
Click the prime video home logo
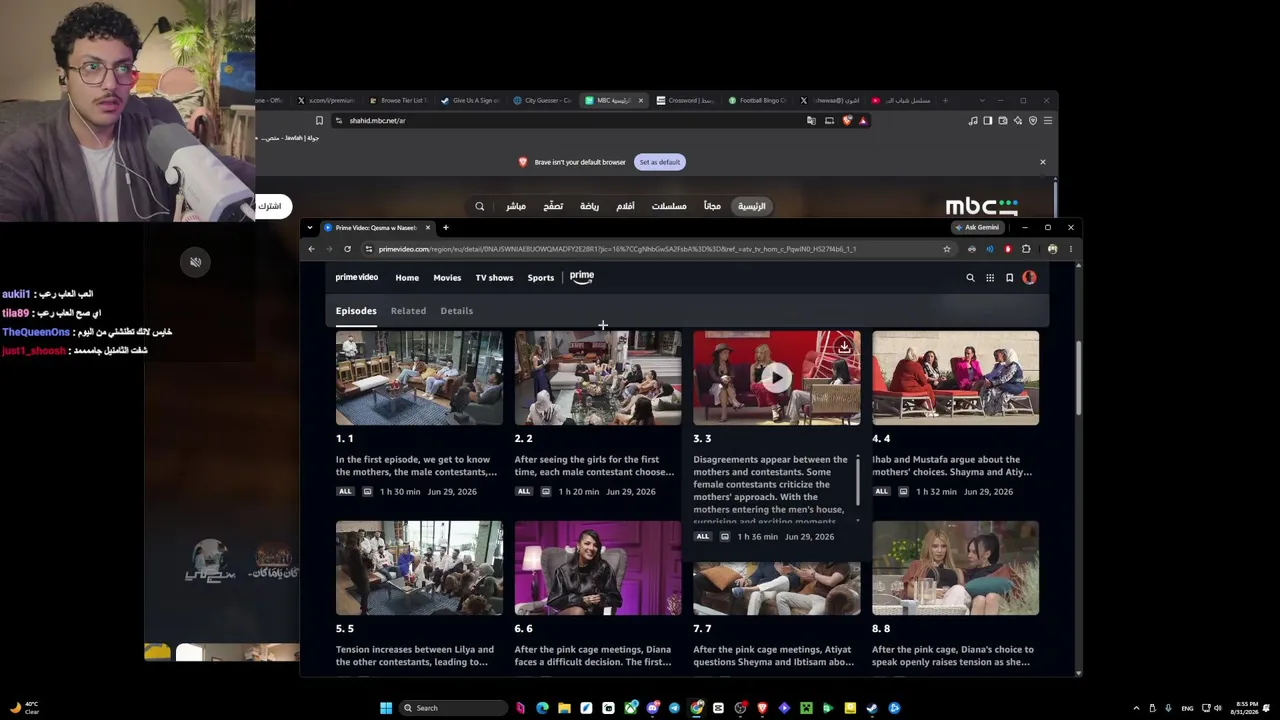click(357, 277)
